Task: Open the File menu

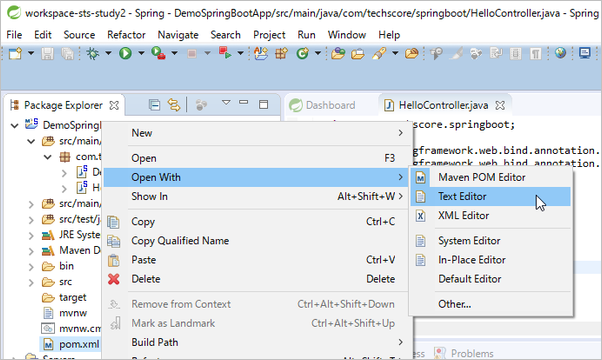Action: [x=14, y=35]
